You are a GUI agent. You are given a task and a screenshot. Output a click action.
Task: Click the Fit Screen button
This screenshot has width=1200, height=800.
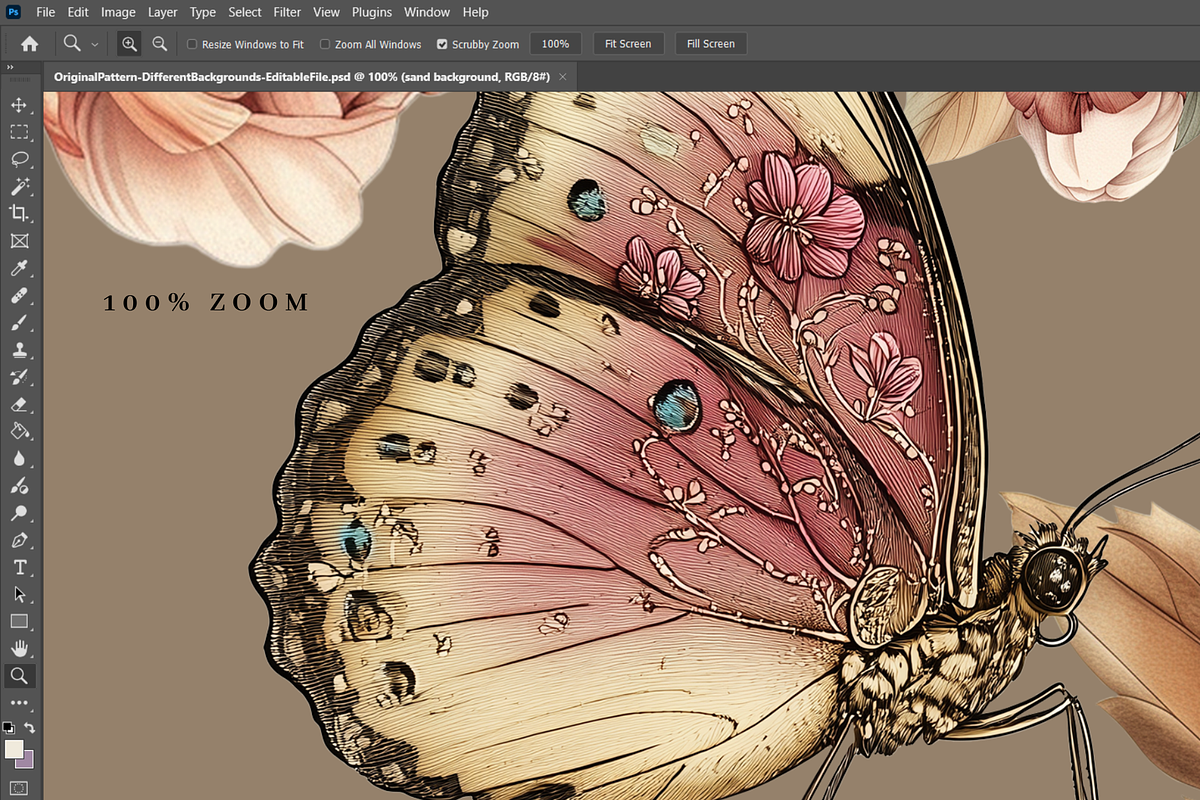pos(628,44)
